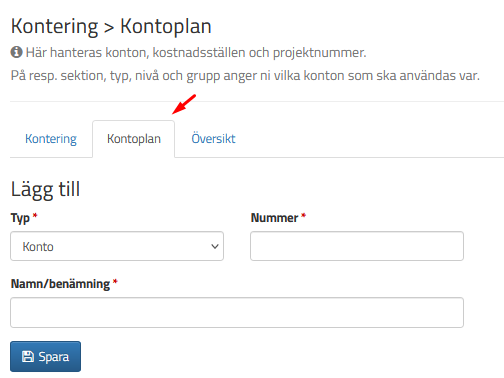Image resolution: width=504 pixels, height=378 pixels.
Task: Click the Kontering > Kontoplan page heading
Action: [111, 26]
